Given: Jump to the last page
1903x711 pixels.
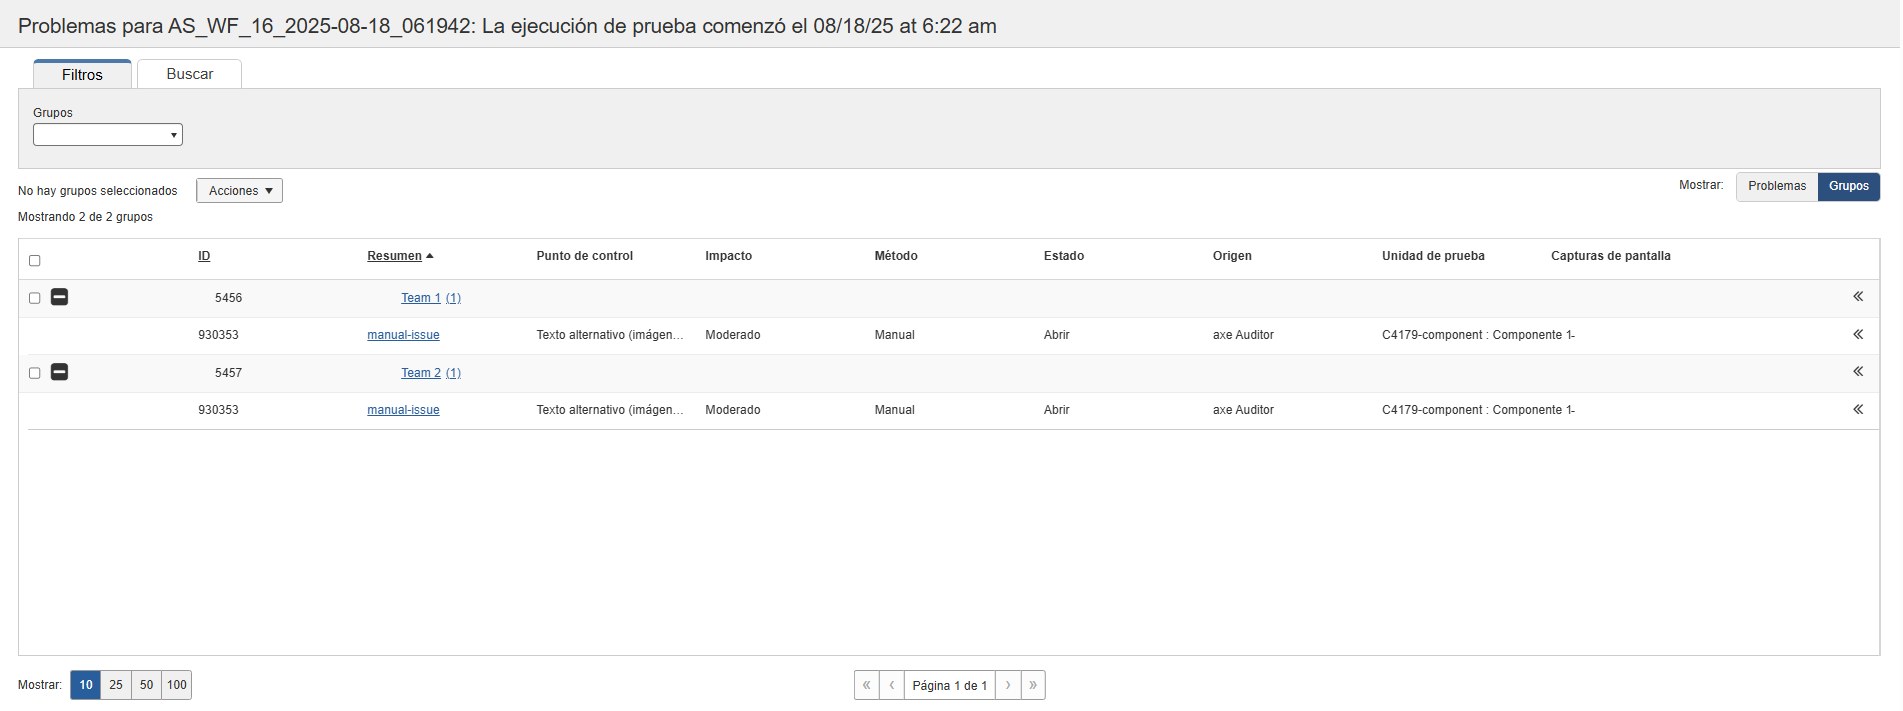Looking at the screenshot, I should (1033, 685).
